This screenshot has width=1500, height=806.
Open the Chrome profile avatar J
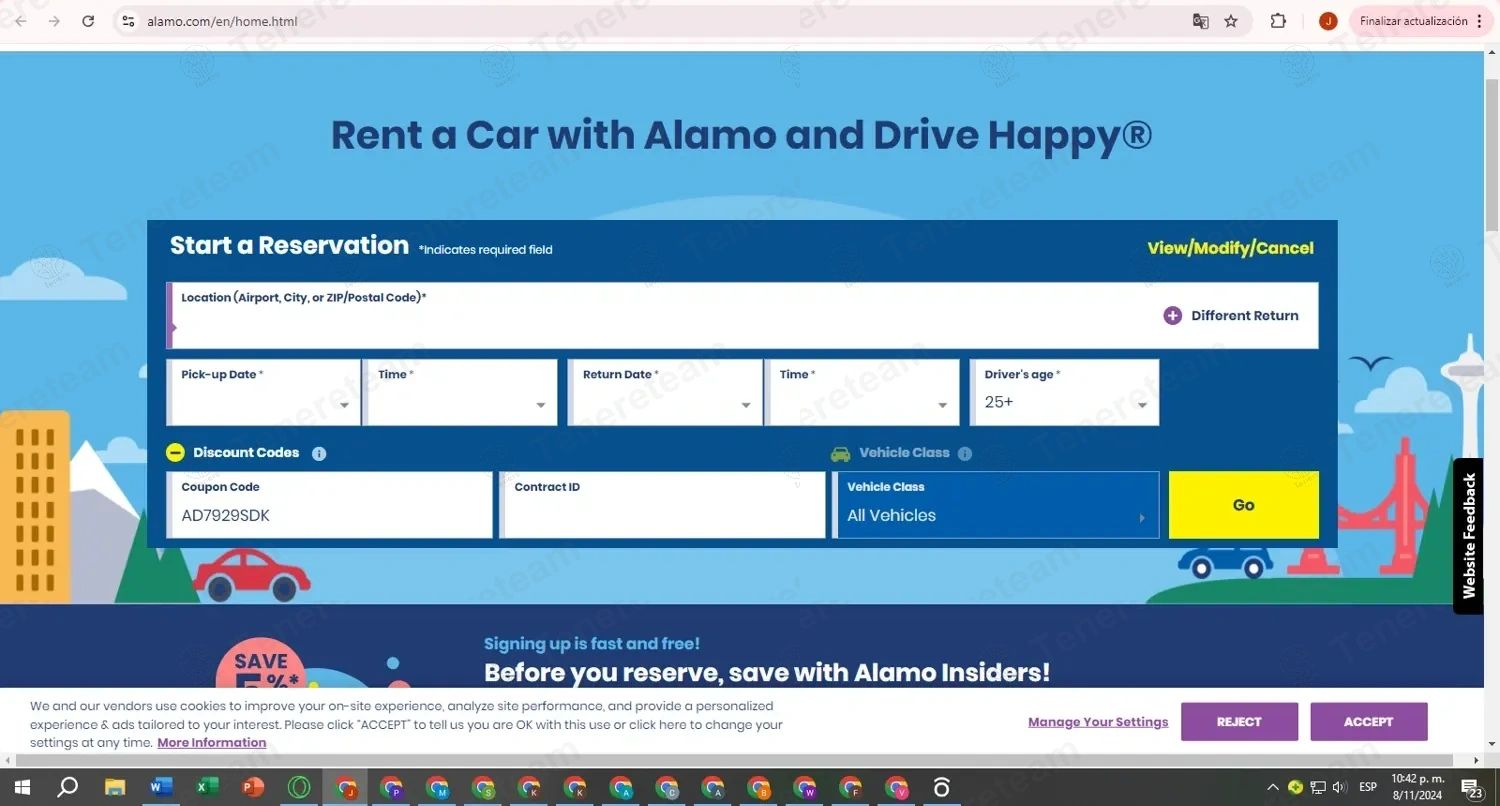(x=1328, y=21)
